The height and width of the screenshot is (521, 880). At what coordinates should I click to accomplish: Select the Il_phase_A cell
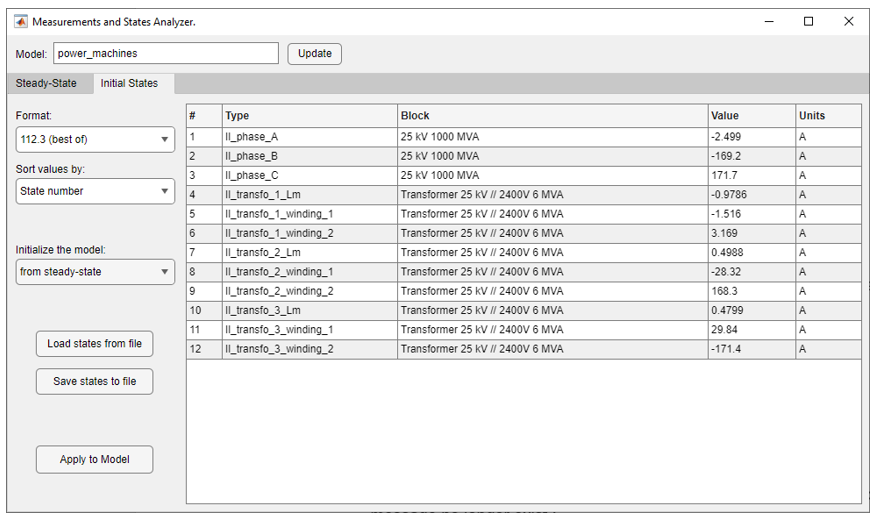pos(310,137)
